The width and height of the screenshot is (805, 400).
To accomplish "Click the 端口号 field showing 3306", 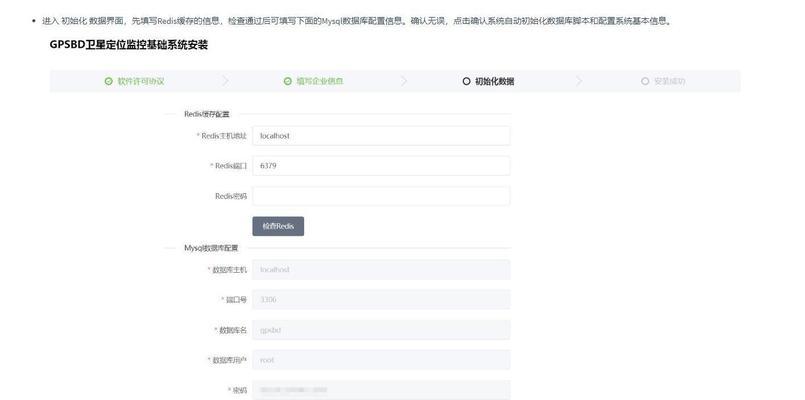I will (x=381, y=299).
